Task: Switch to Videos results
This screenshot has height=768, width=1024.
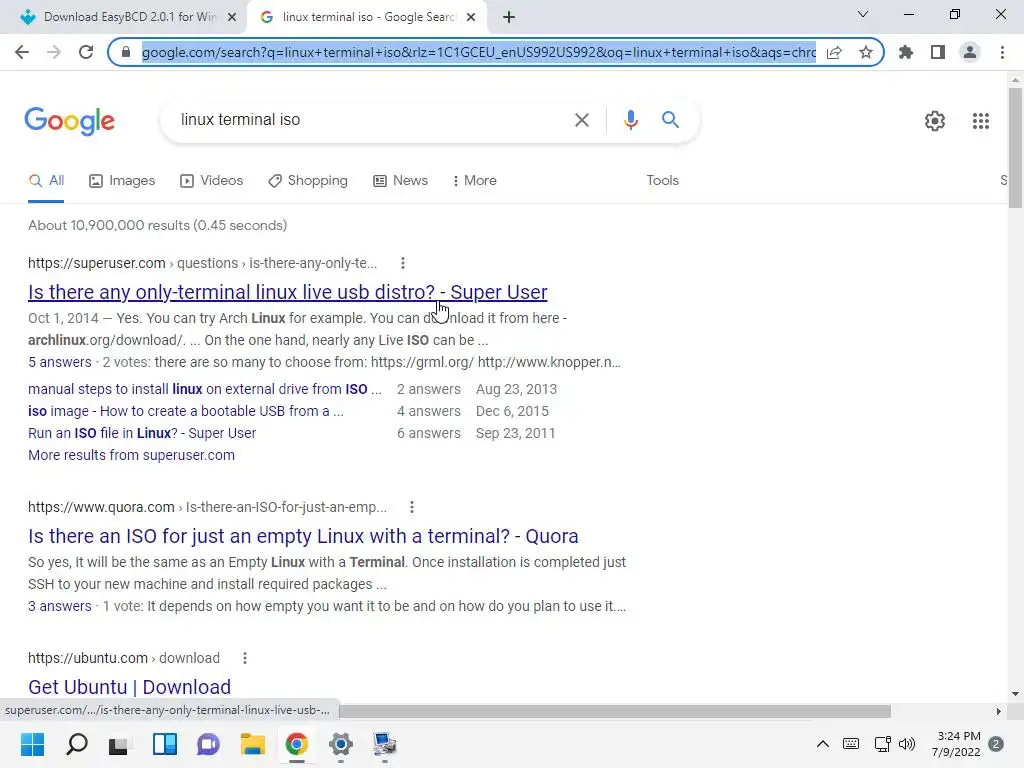Action: 212,181
